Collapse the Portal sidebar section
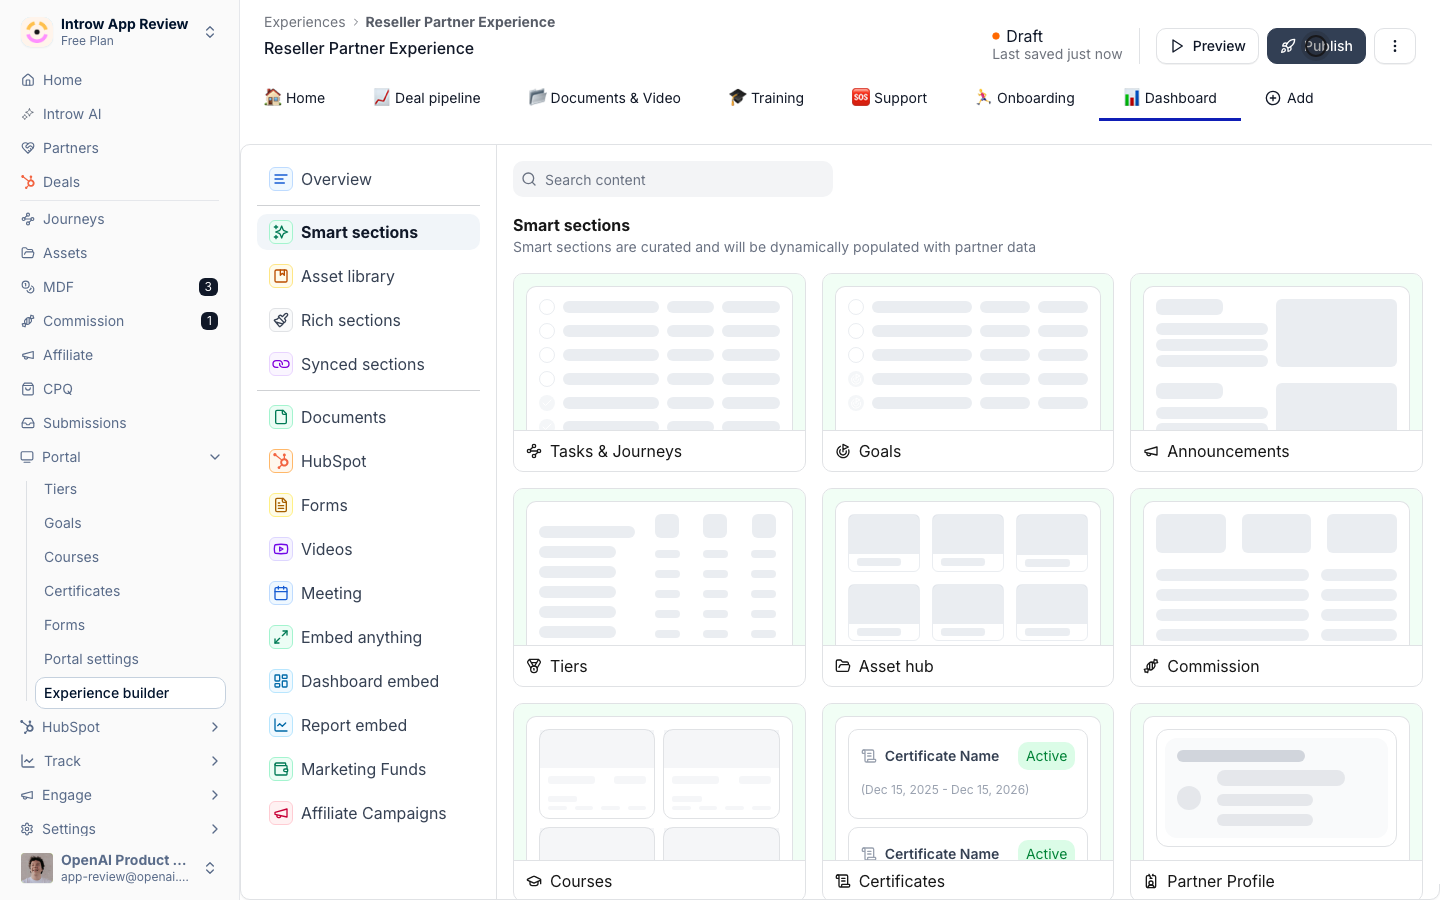 215,457
